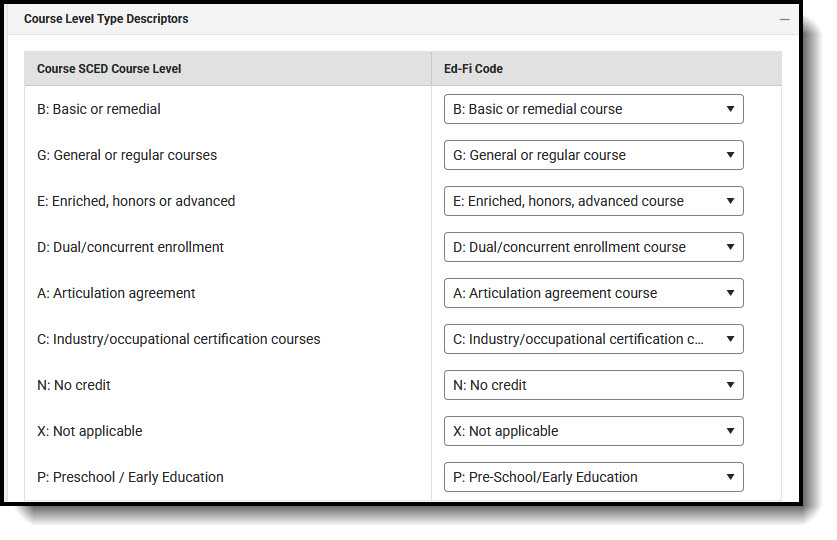This screenshot has width=837, height=540.
Task: Expand the E: Enriched, honors, advanced course dropdown
Action: [593, 201]
